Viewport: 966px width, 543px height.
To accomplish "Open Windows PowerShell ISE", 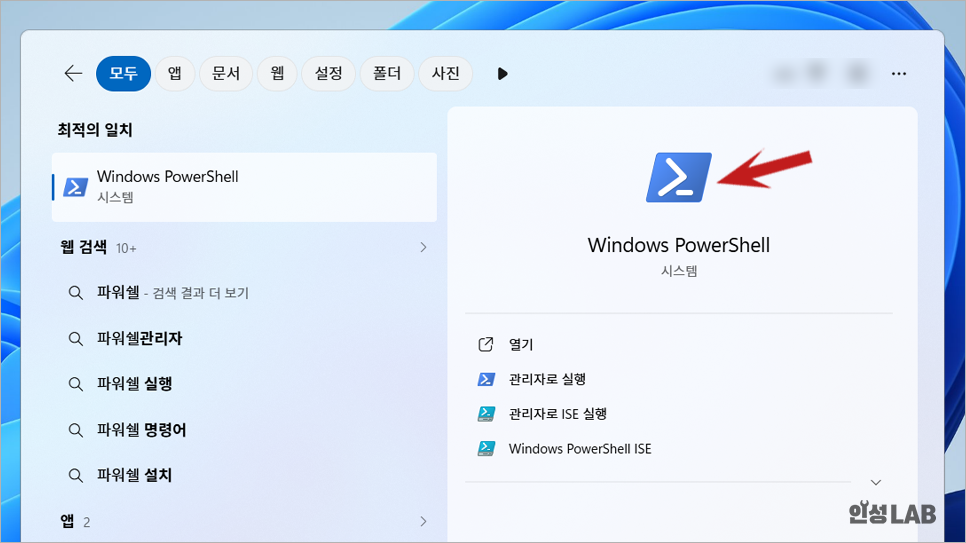I will (580, 449).
